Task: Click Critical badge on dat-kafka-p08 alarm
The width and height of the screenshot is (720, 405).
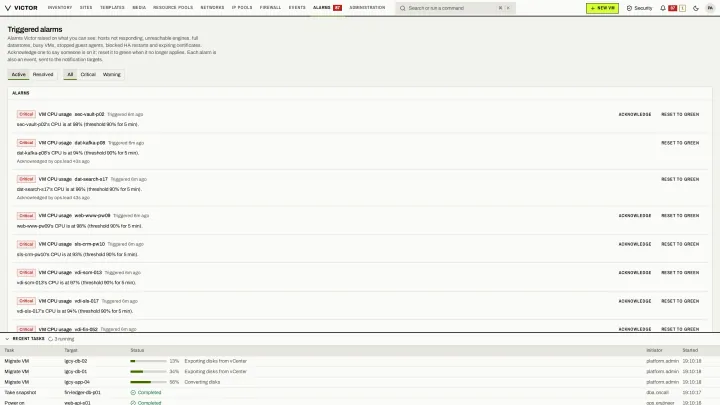Action: [x=26, y=143]
